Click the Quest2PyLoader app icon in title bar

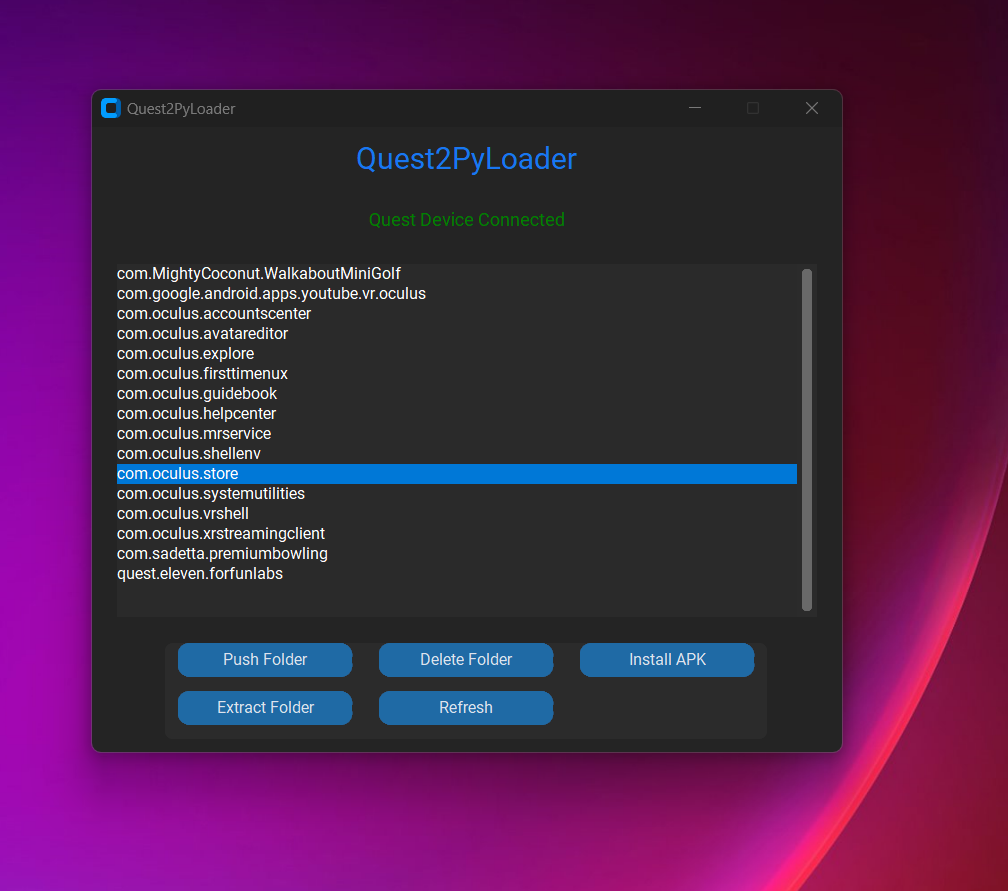tap(111, 109)
